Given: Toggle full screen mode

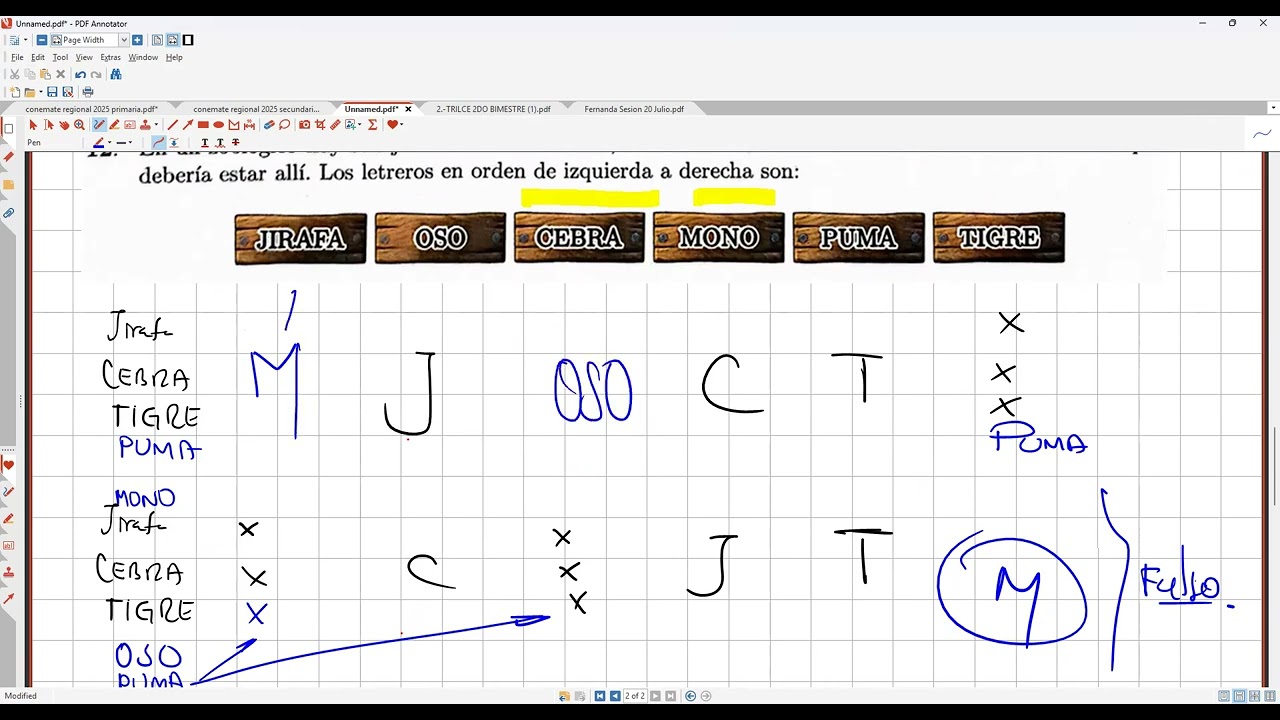Looking at the screenshot, I should coord(188,40).
